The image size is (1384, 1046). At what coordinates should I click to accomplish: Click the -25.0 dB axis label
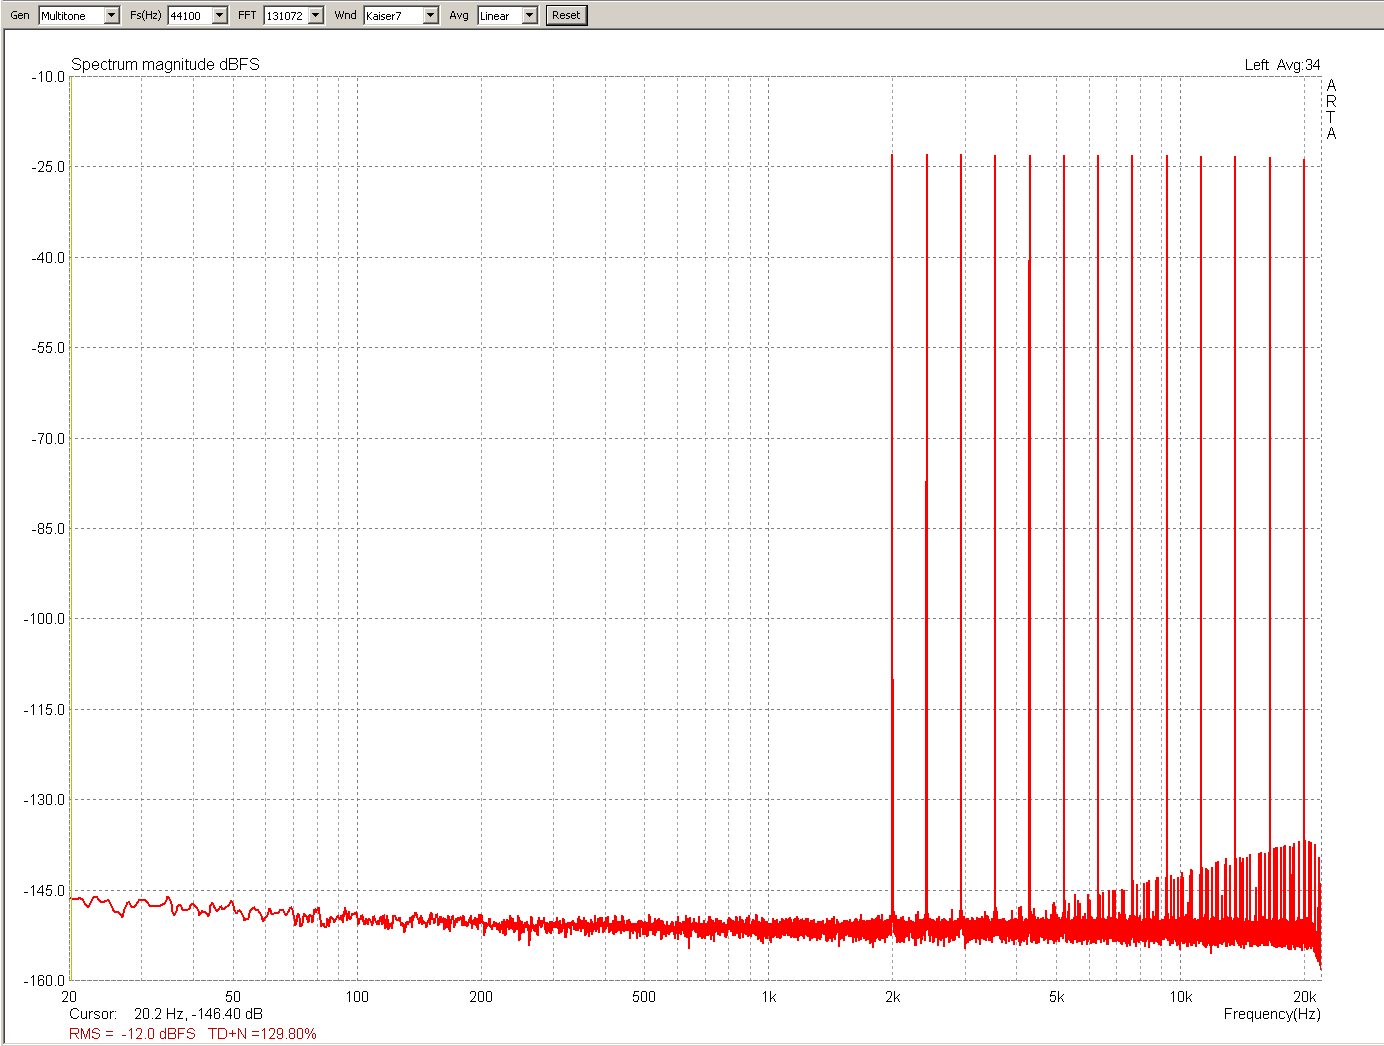47,167
